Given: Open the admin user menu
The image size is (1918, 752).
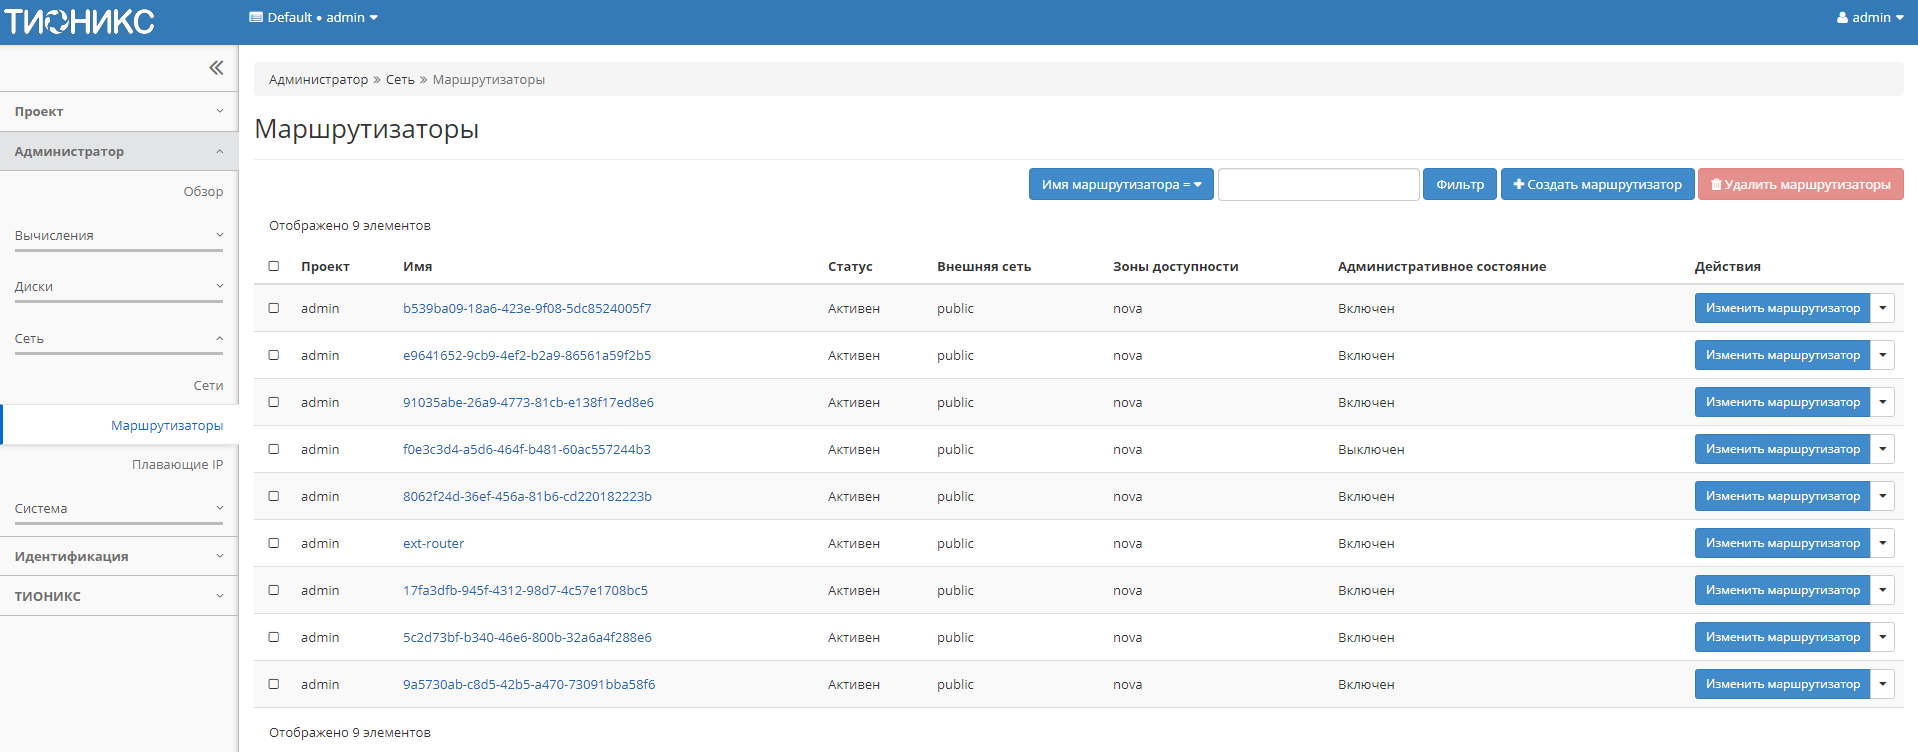Looking at the screenshot, I should [x=1869, y=17].
